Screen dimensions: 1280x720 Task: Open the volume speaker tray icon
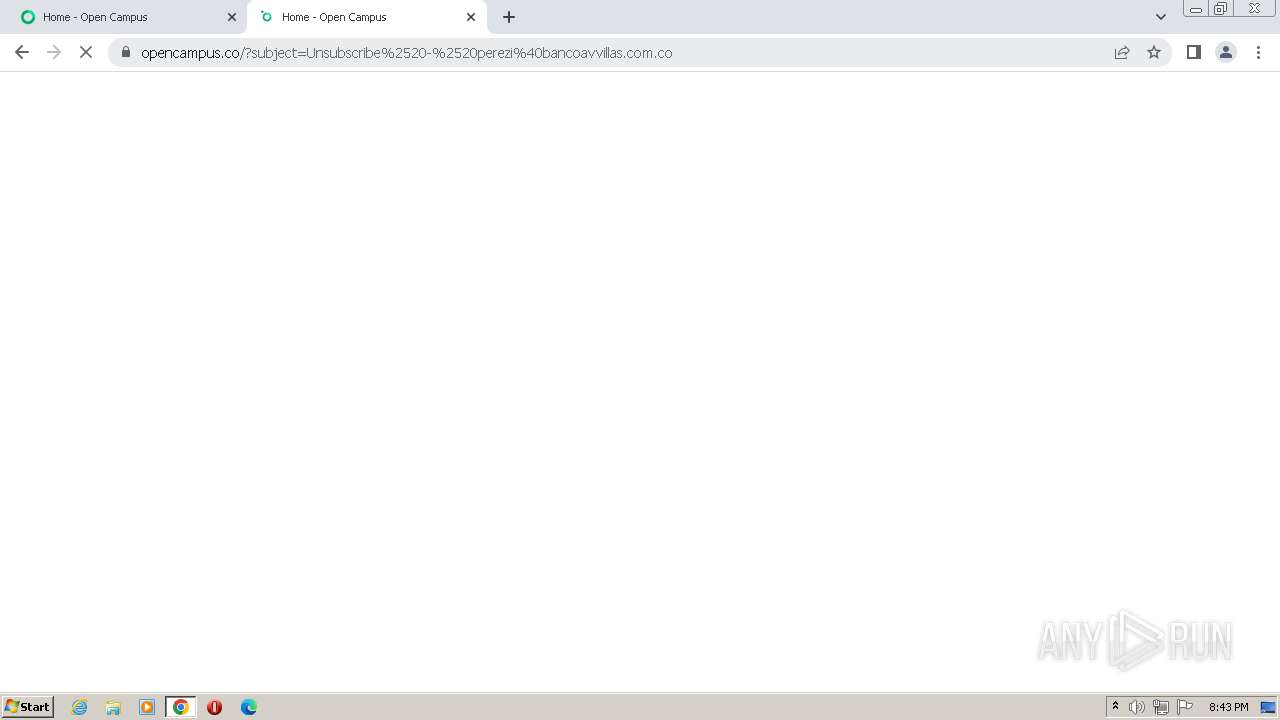1137,707
